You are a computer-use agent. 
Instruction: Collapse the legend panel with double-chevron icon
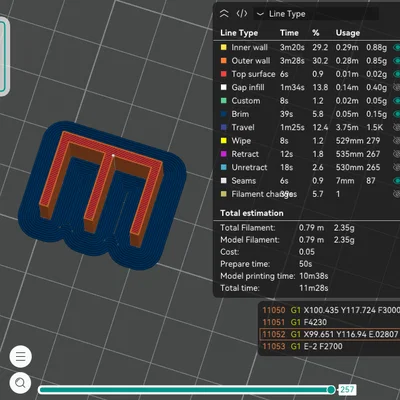(x=224, y=14)
